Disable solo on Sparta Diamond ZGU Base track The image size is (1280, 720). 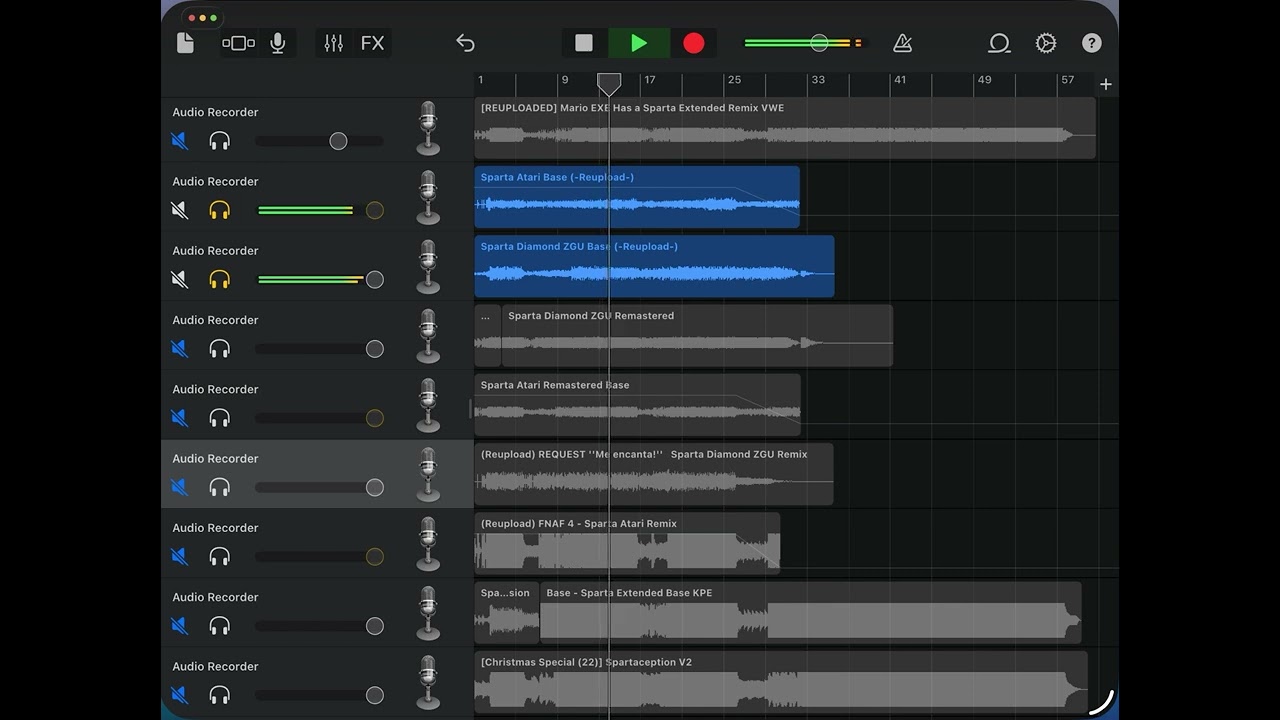pyautogui.click(x=220, y=279)
